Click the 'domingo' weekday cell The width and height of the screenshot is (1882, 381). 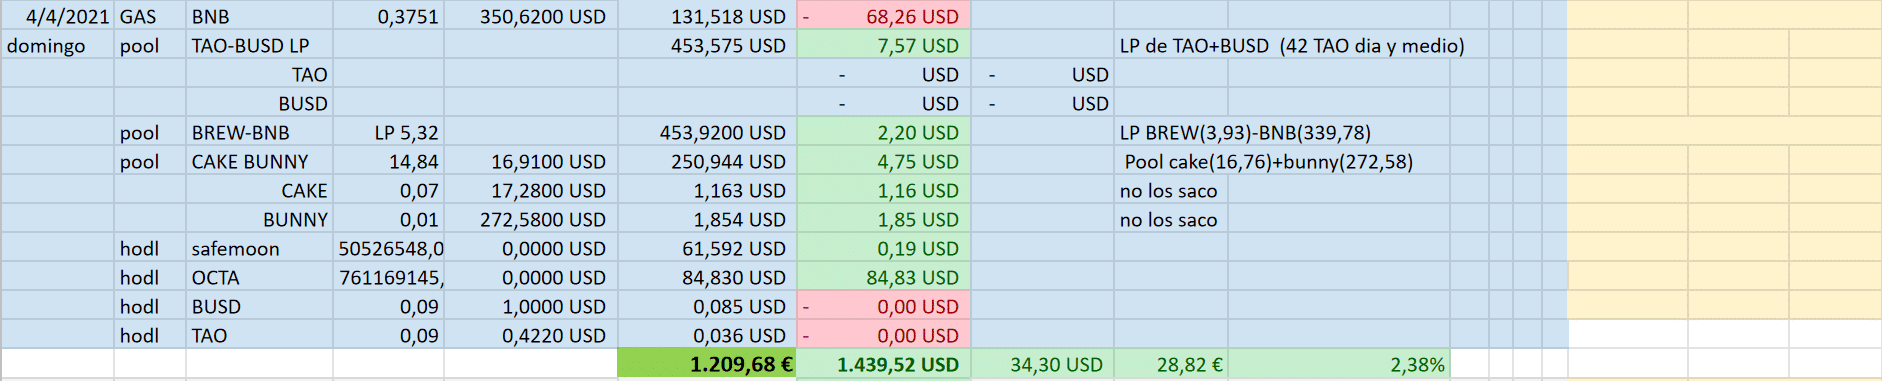click(x=58, y=45)
